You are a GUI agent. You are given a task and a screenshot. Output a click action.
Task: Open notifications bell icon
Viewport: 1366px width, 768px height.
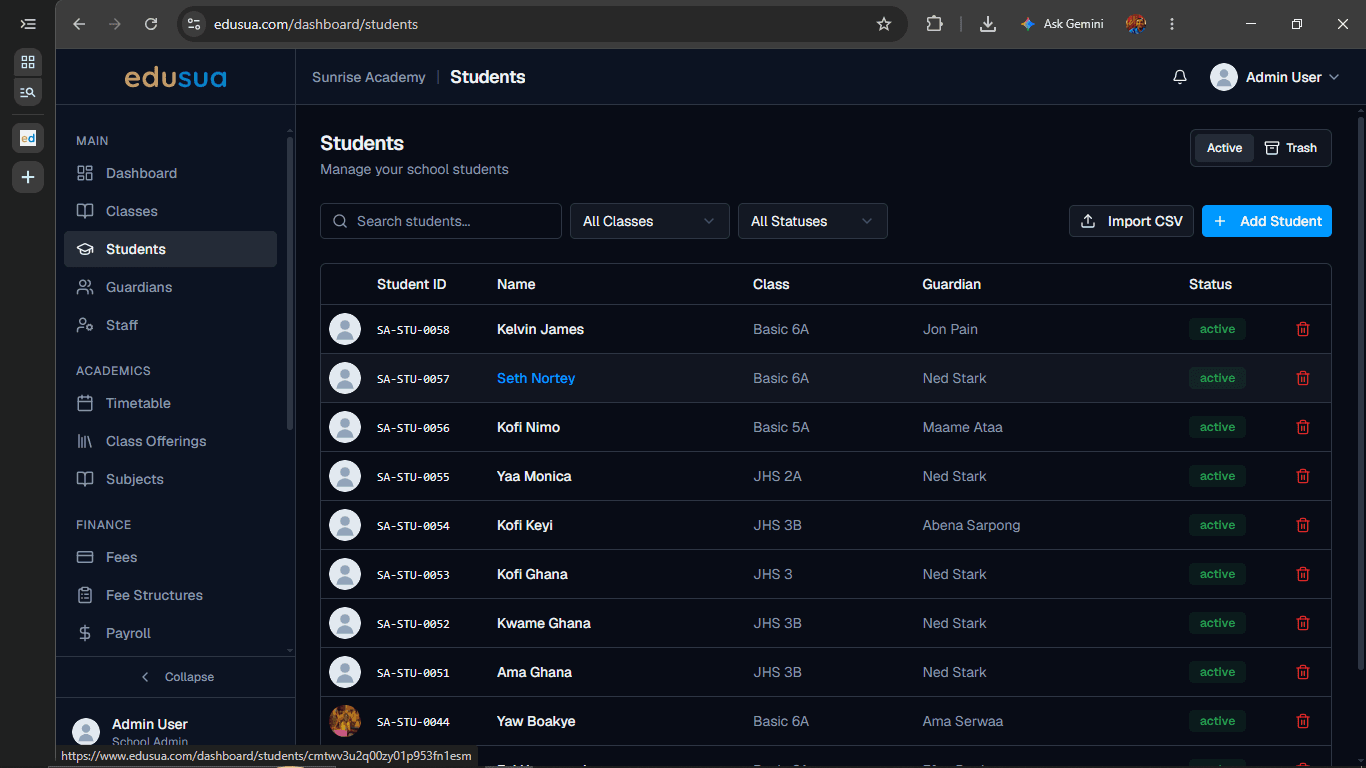[1180, 77]
